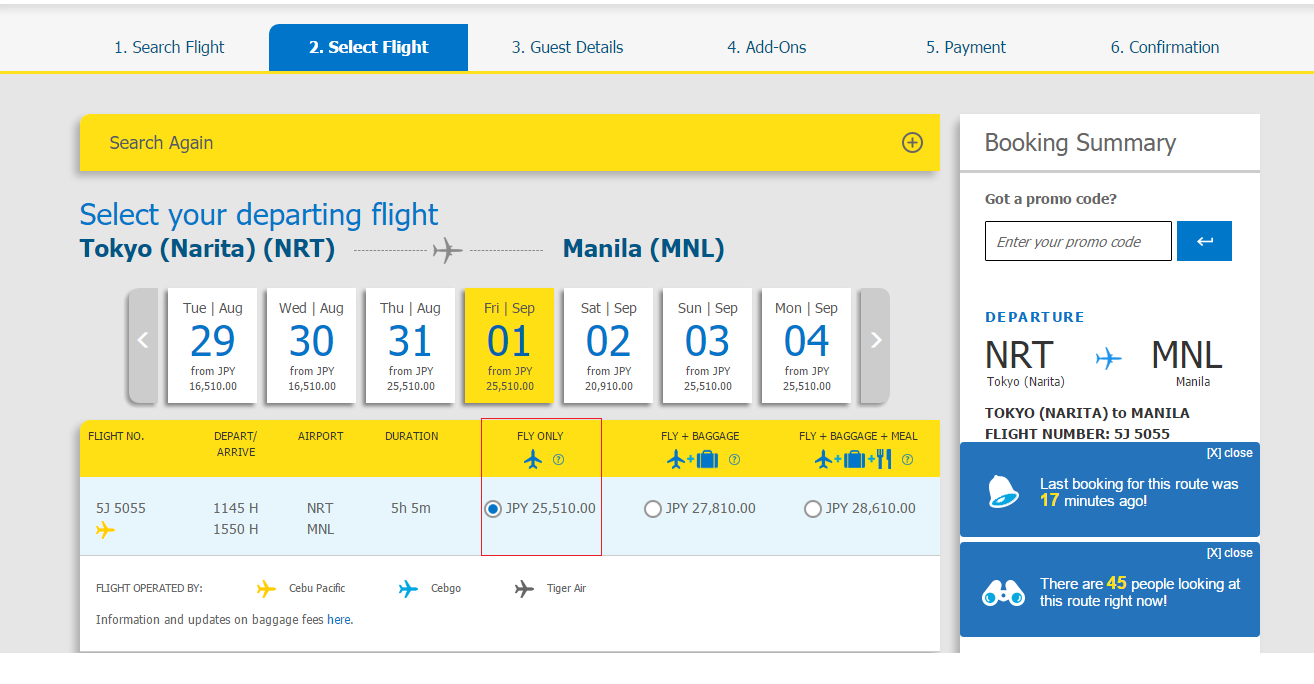Click the Fly + Baggage help icon
The width and height of the screenshot is (1314, 684).
pyautogui.click(x=734, y=460)
